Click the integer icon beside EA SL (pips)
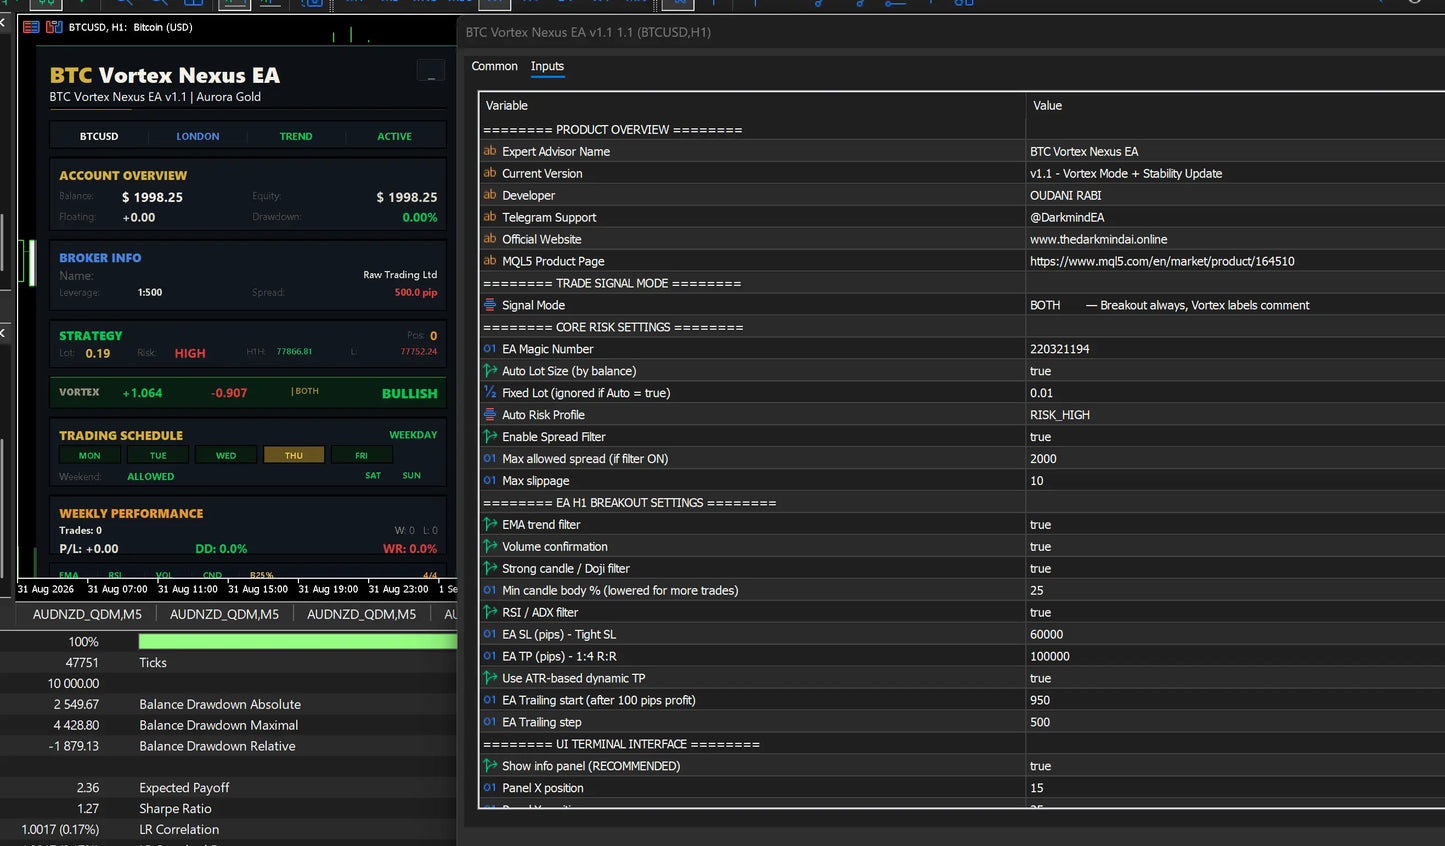The image size is (1445, 846). coord(490,634)
